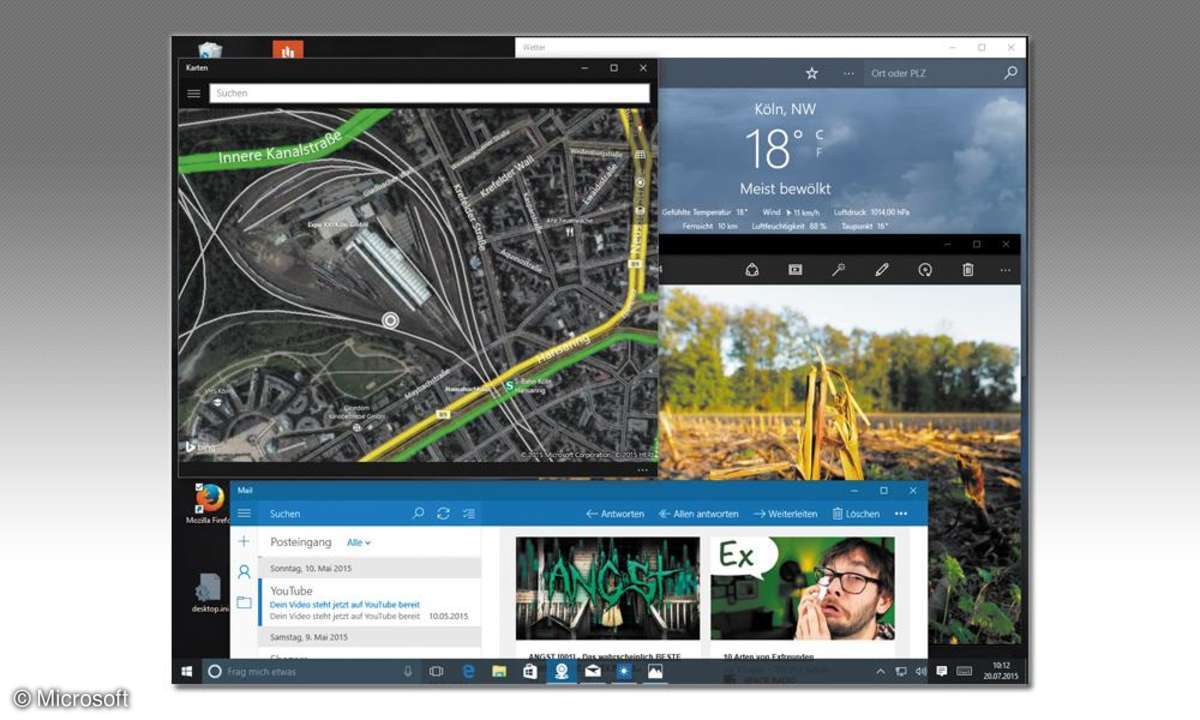The height and width of the screenshot is (720, 1200).
Task: Click the pencil edit icon in Photos
Action: click(x=882, y=270)
